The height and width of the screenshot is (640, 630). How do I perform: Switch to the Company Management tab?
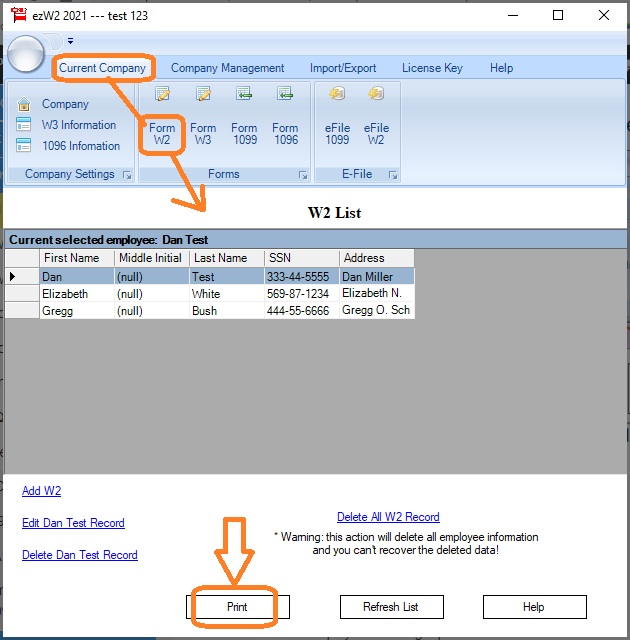coord(227,68)
